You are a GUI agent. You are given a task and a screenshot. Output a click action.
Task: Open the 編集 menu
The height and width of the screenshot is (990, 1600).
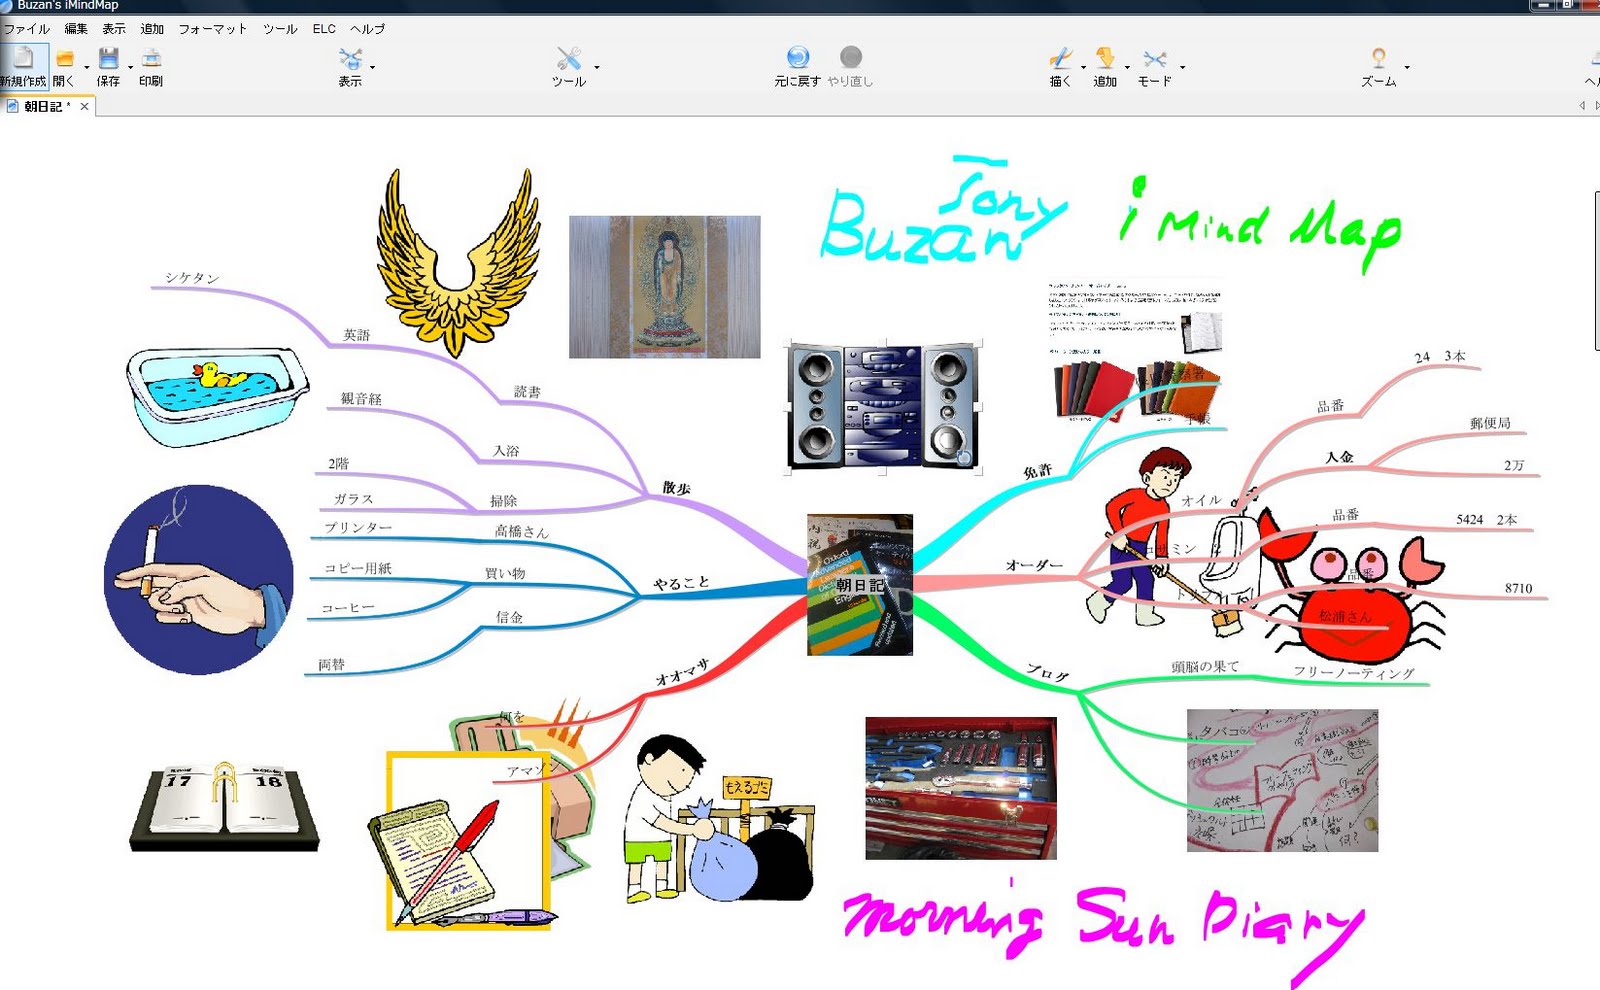[x=76, y=29]
